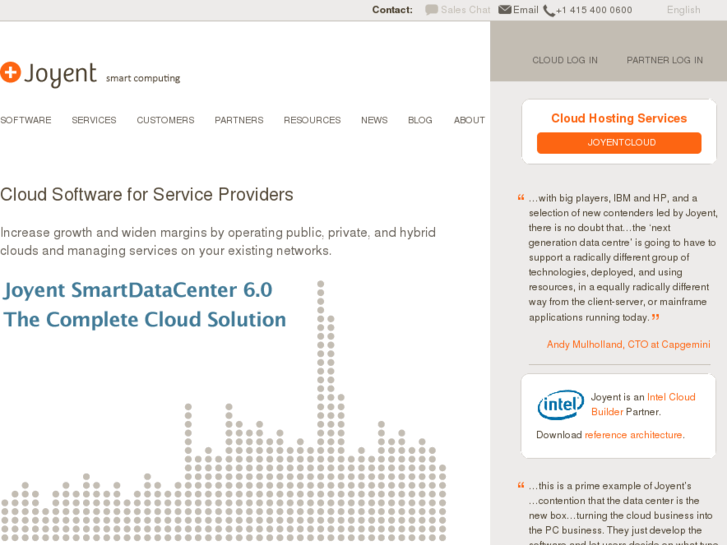Click the phone handset icon

549,11
